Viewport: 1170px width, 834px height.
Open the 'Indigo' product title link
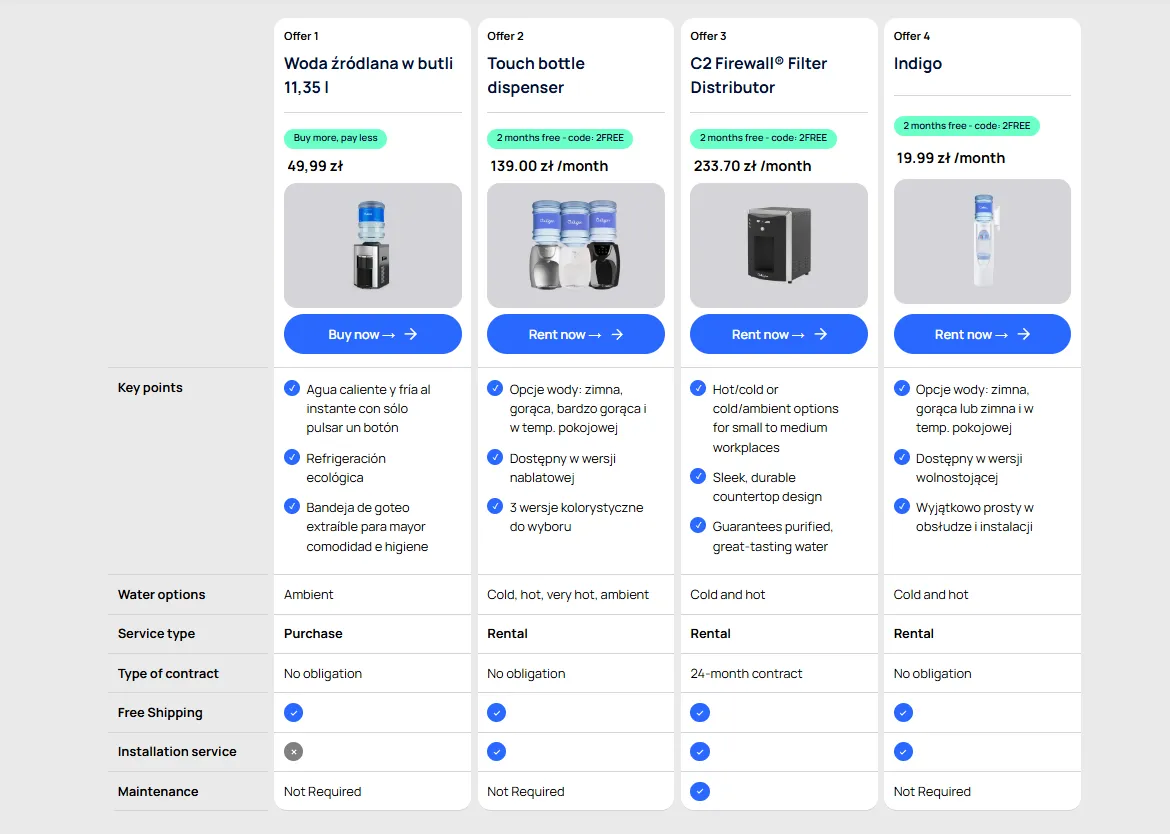pos(918,63)
